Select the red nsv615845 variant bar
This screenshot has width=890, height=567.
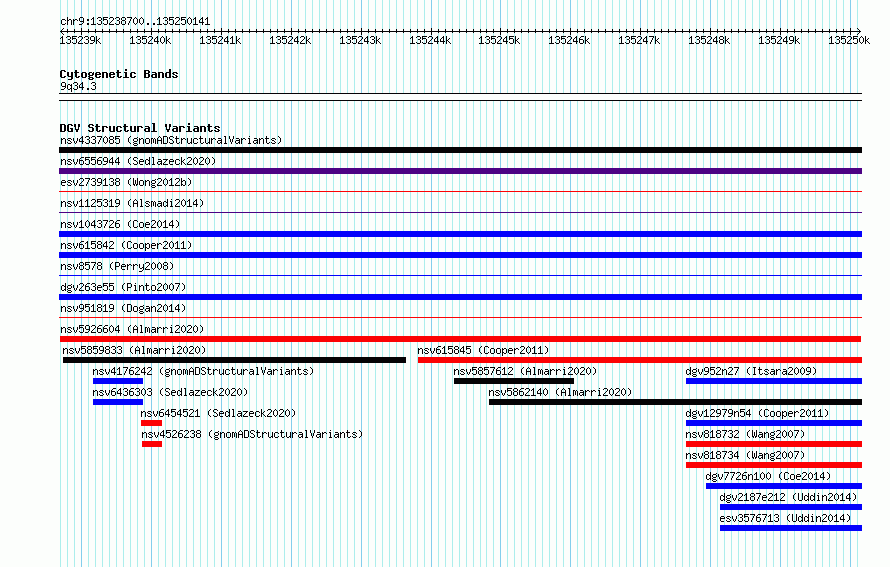(x=640, y=360)
